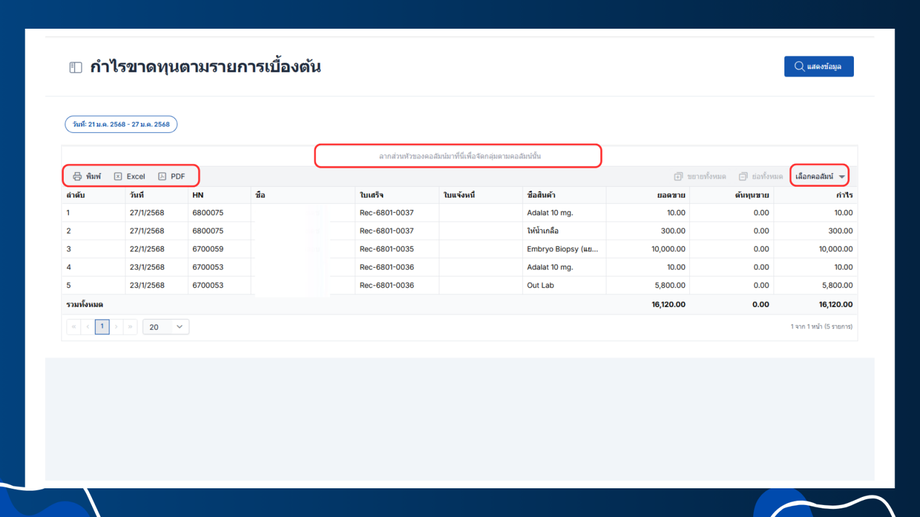Viewport: 920px width, 517px height.
Task: Go to the last page arrow
Action: pyautogui.click(x=130, y=327)
